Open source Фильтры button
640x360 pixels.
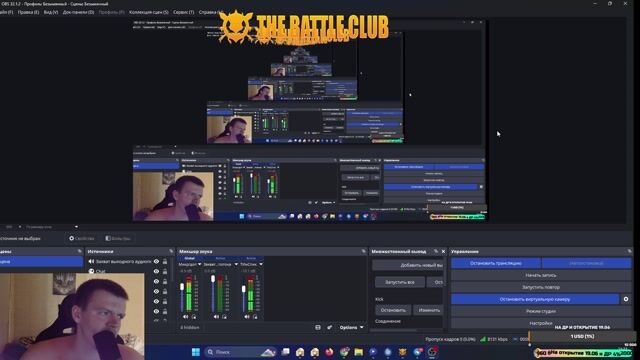[x=118, y=238]
